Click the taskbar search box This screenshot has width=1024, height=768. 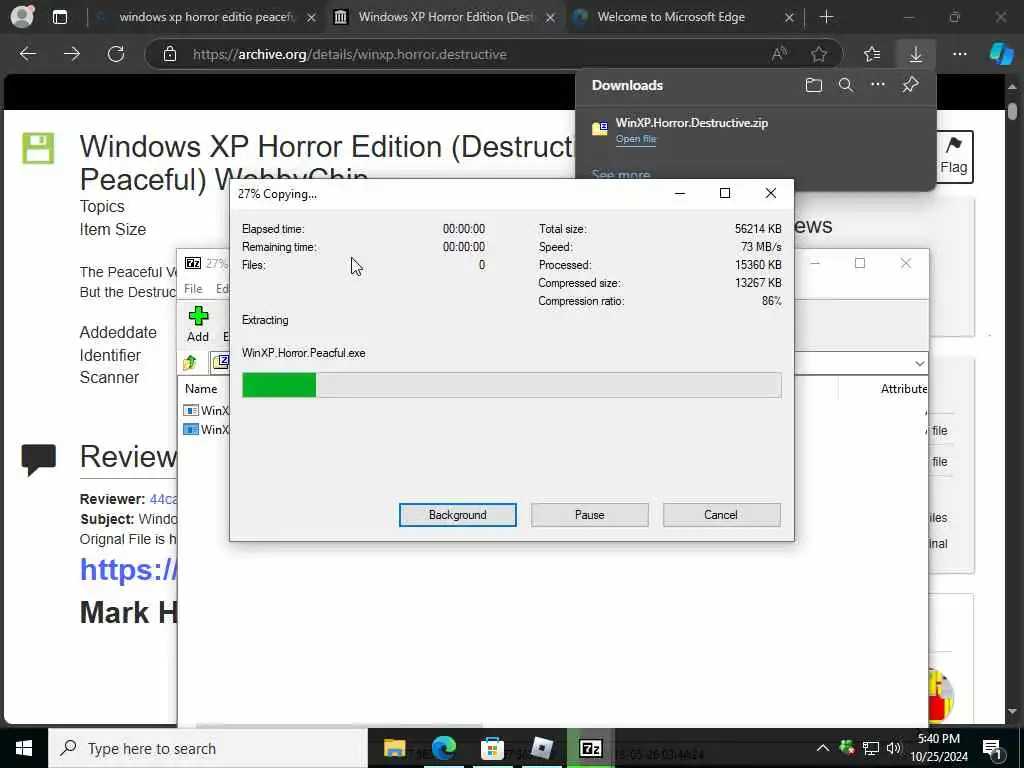(x=208, y=748)
